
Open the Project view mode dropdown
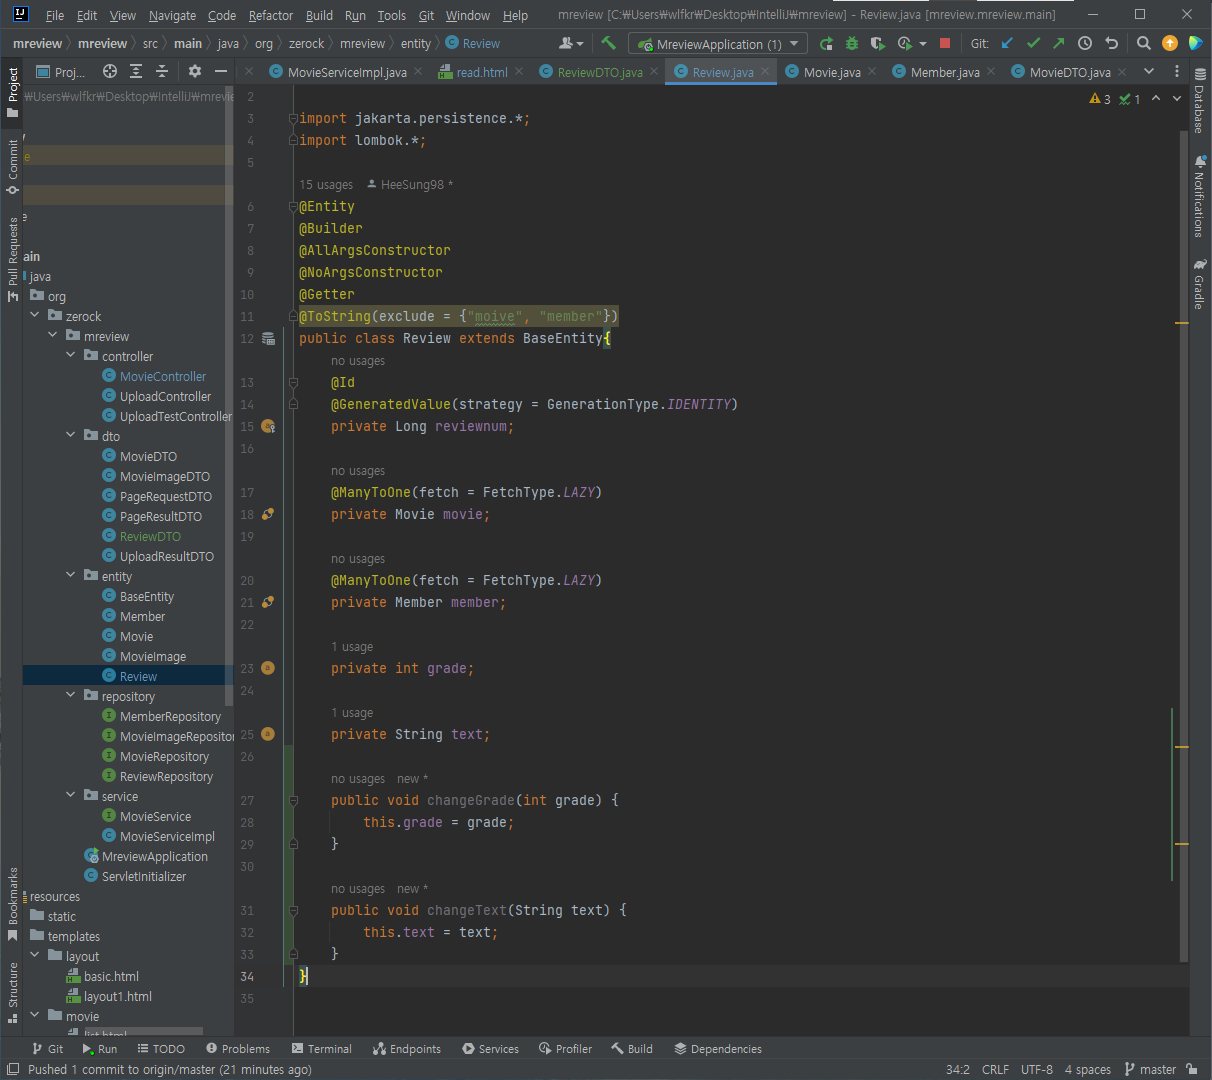tap(61, 71)
